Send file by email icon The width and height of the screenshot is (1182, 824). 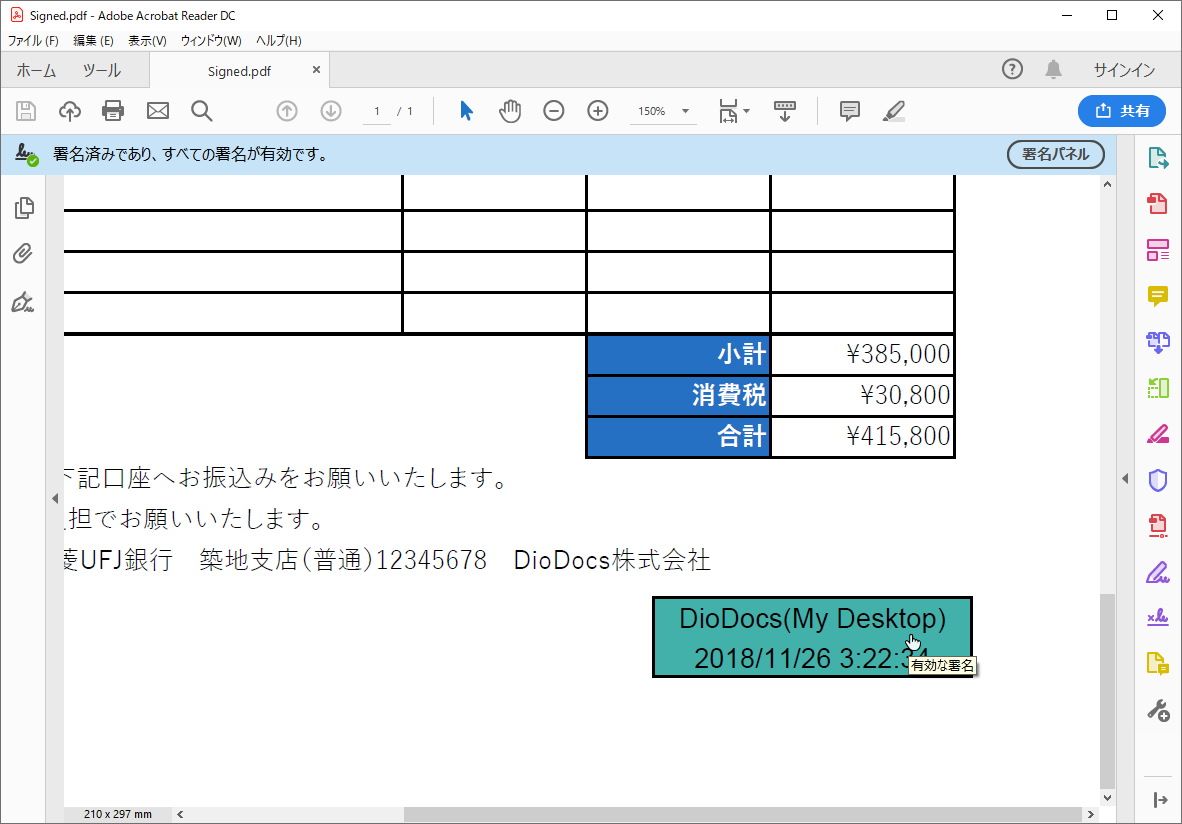click(158, 111)
